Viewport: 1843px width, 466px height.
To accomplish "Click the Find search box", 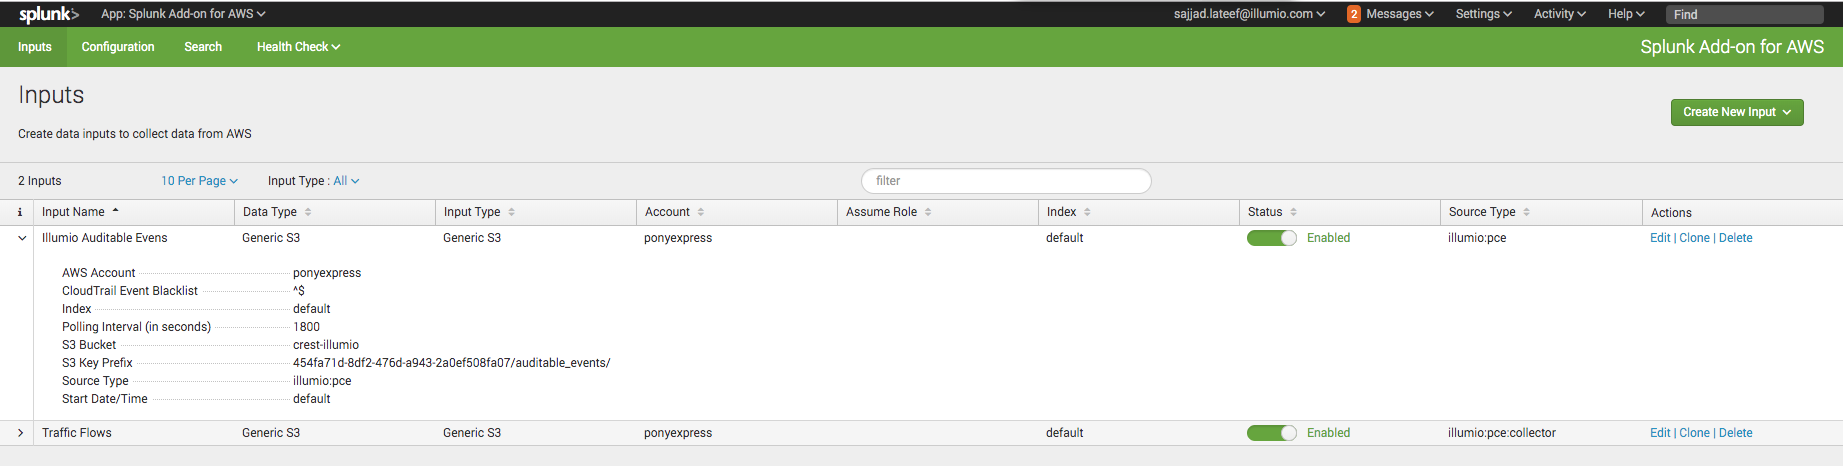I will click(x=1744, y=14).
